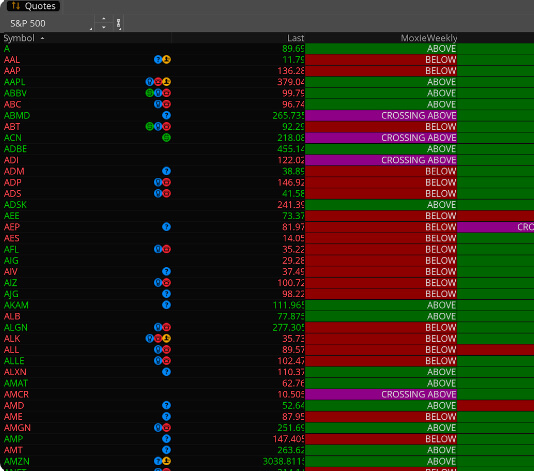
Task: Click the green dividend icon in ACN row
Action: 167,138
